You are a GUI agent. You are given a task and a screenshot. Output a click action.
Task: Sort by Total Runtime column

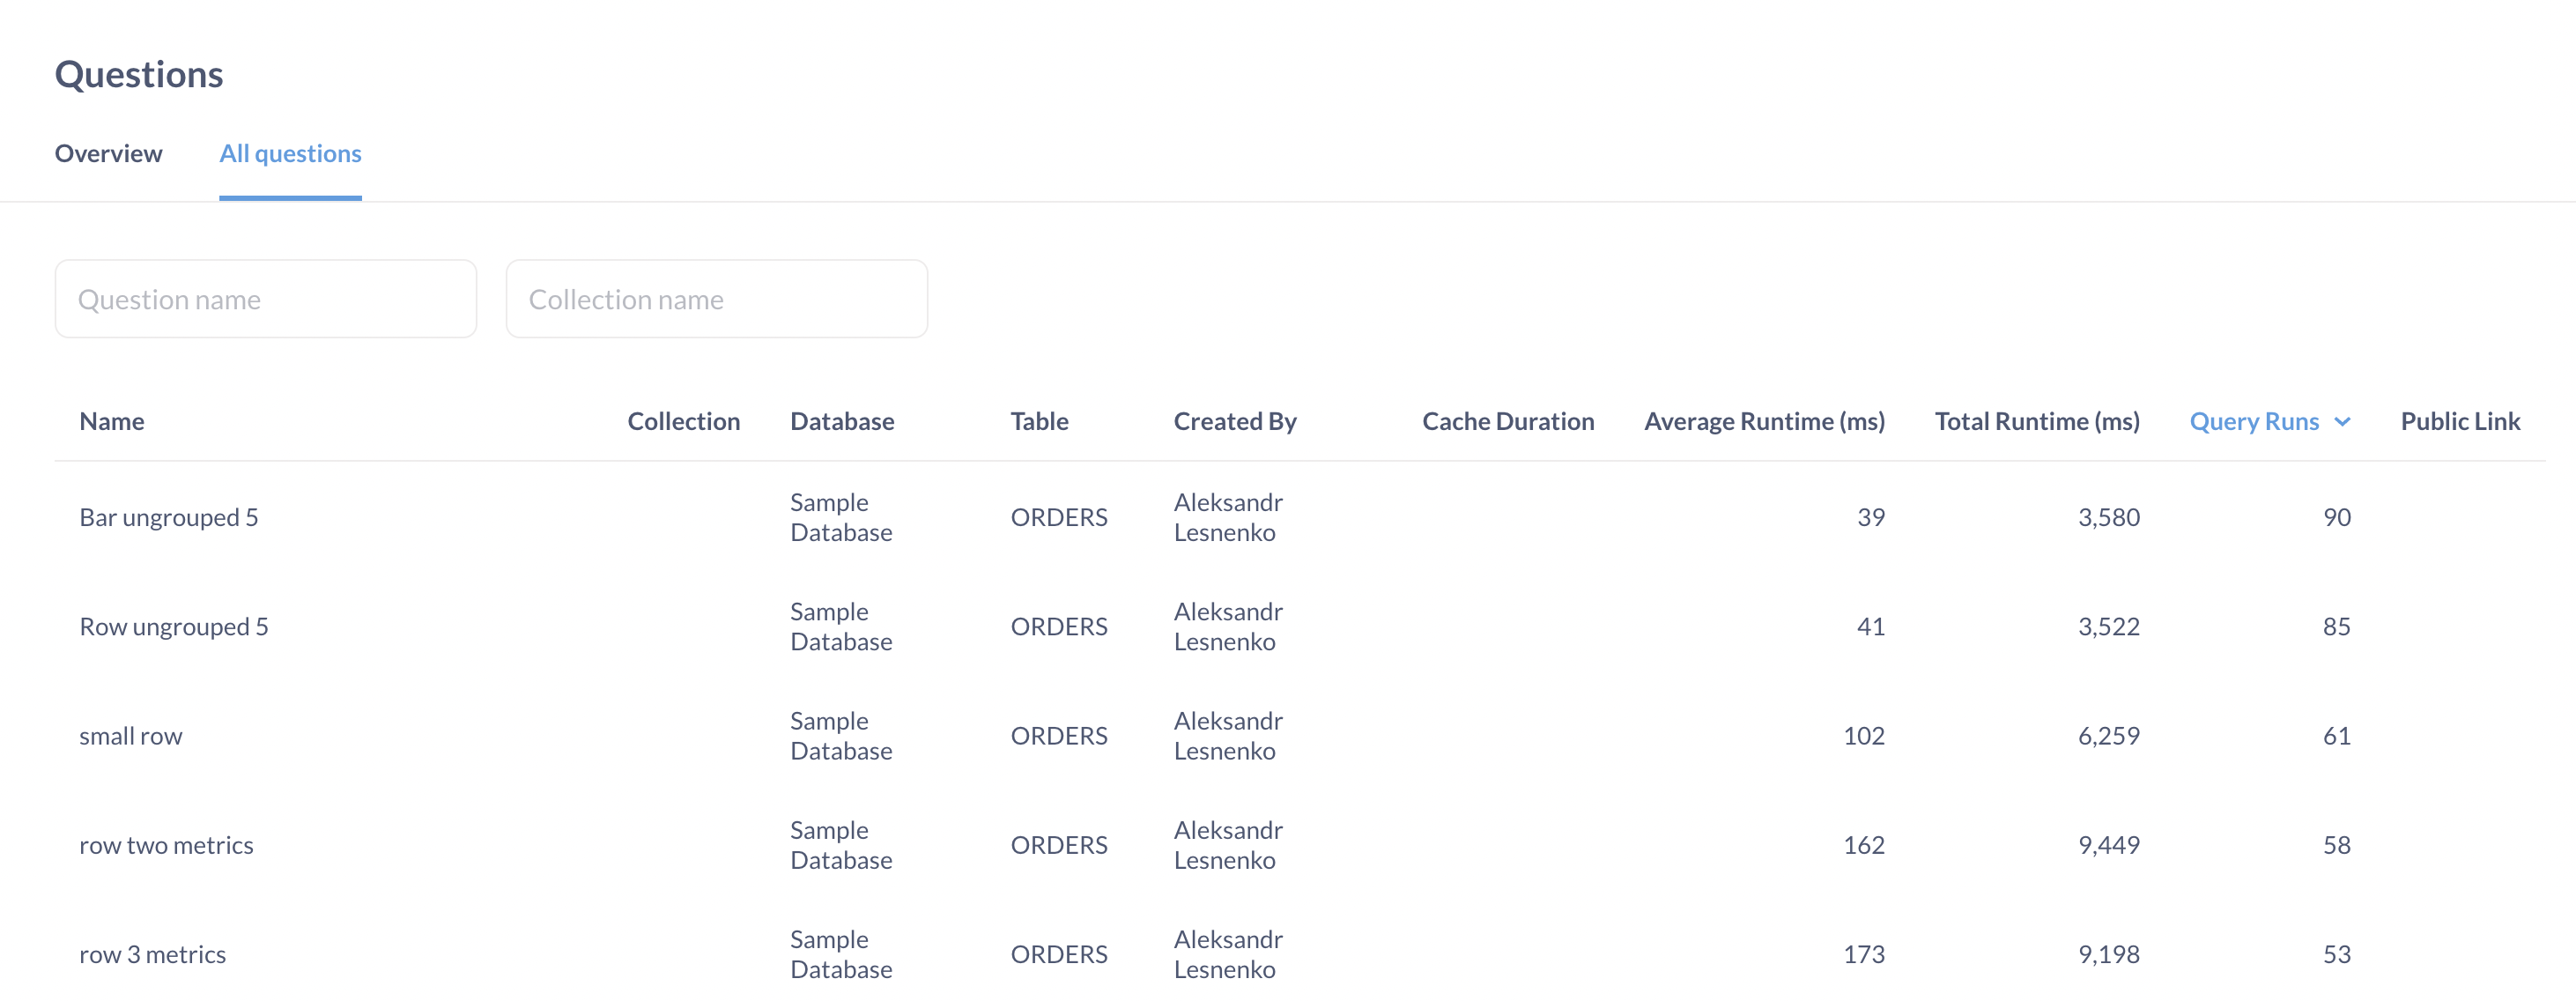2036,421
